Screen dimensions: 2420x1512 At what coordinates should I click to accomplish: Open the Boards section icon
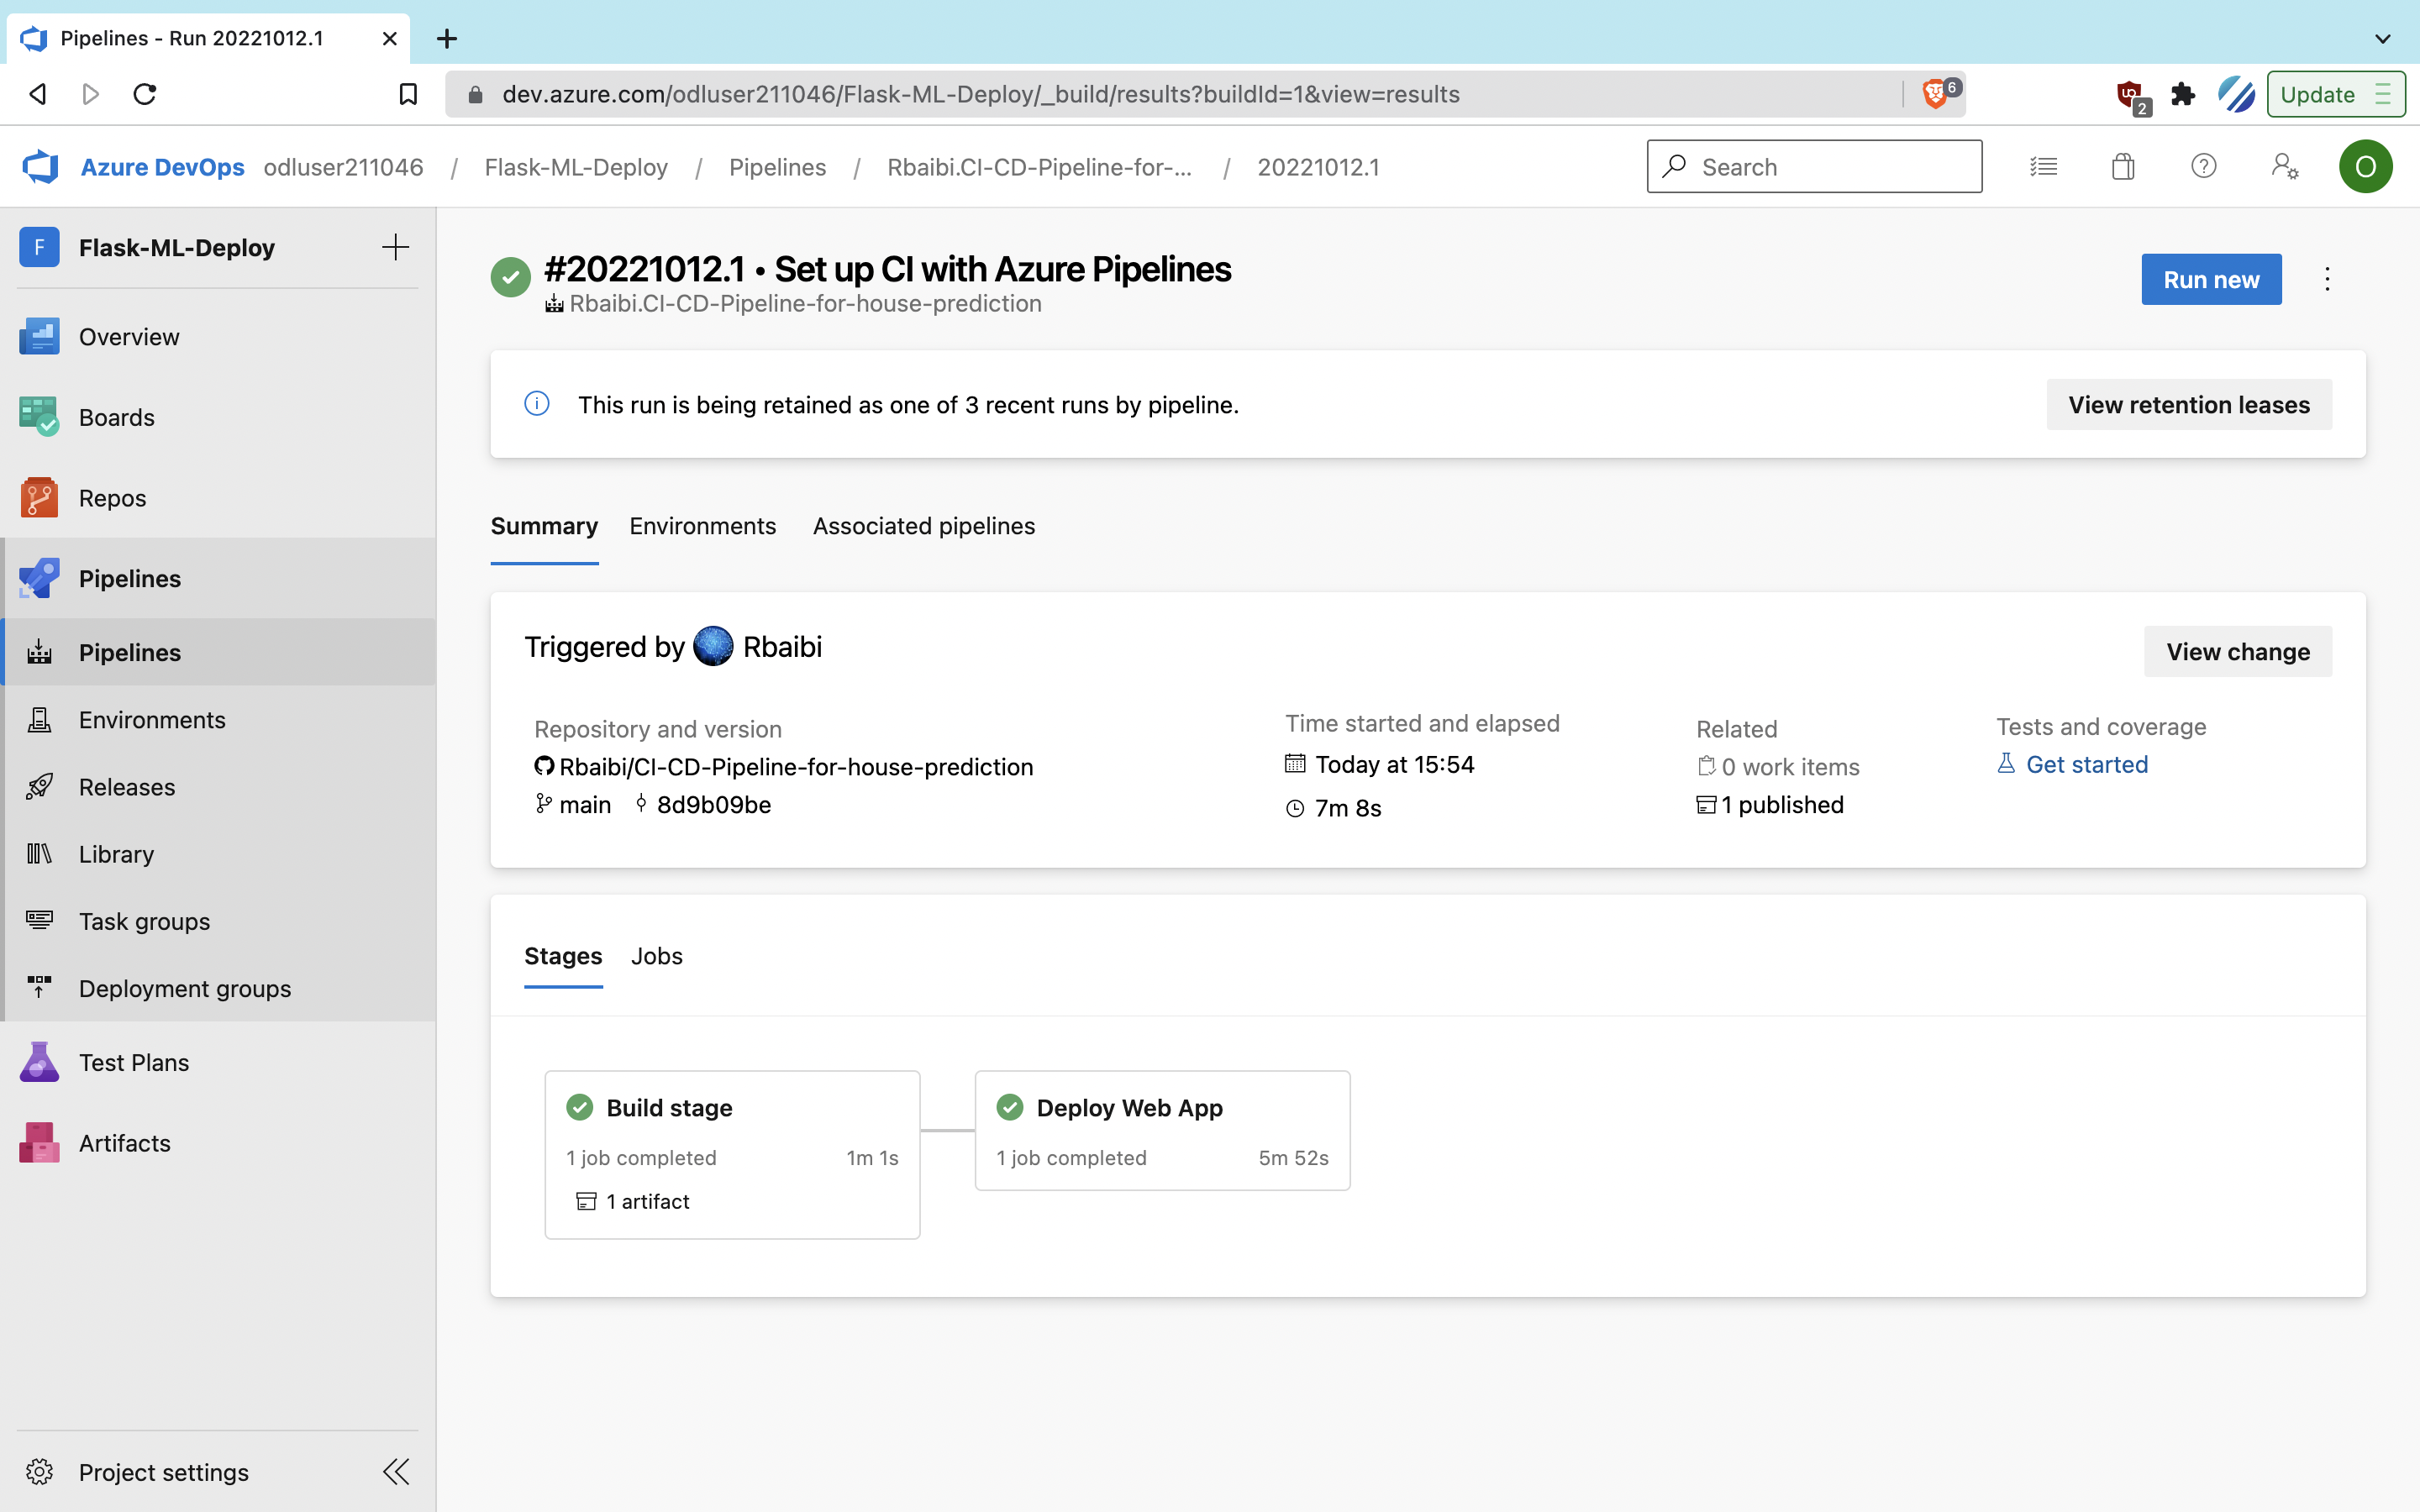click(39, 417)
